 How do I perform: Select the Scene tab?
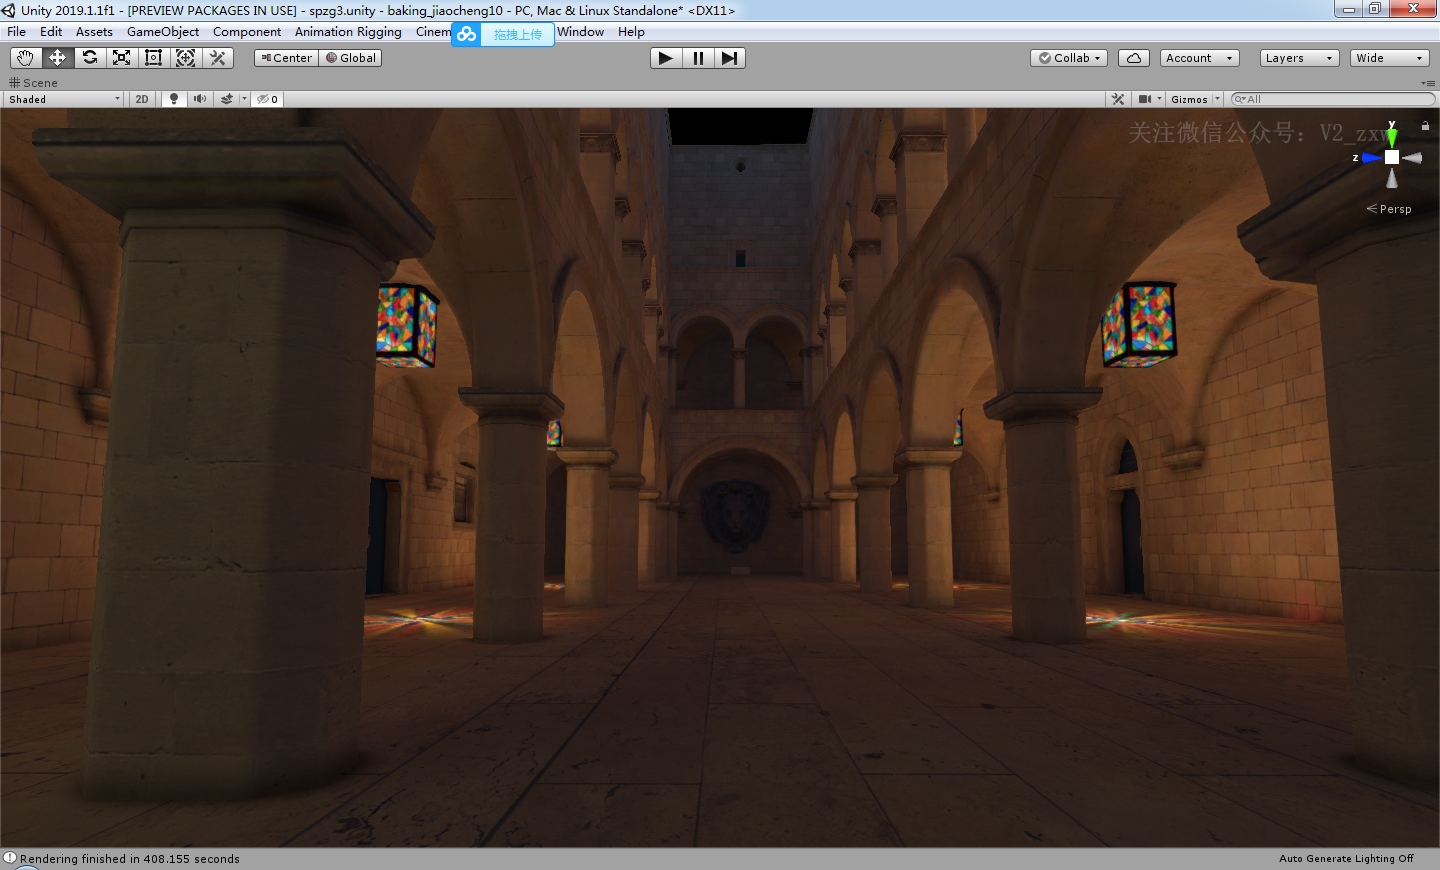33,83
